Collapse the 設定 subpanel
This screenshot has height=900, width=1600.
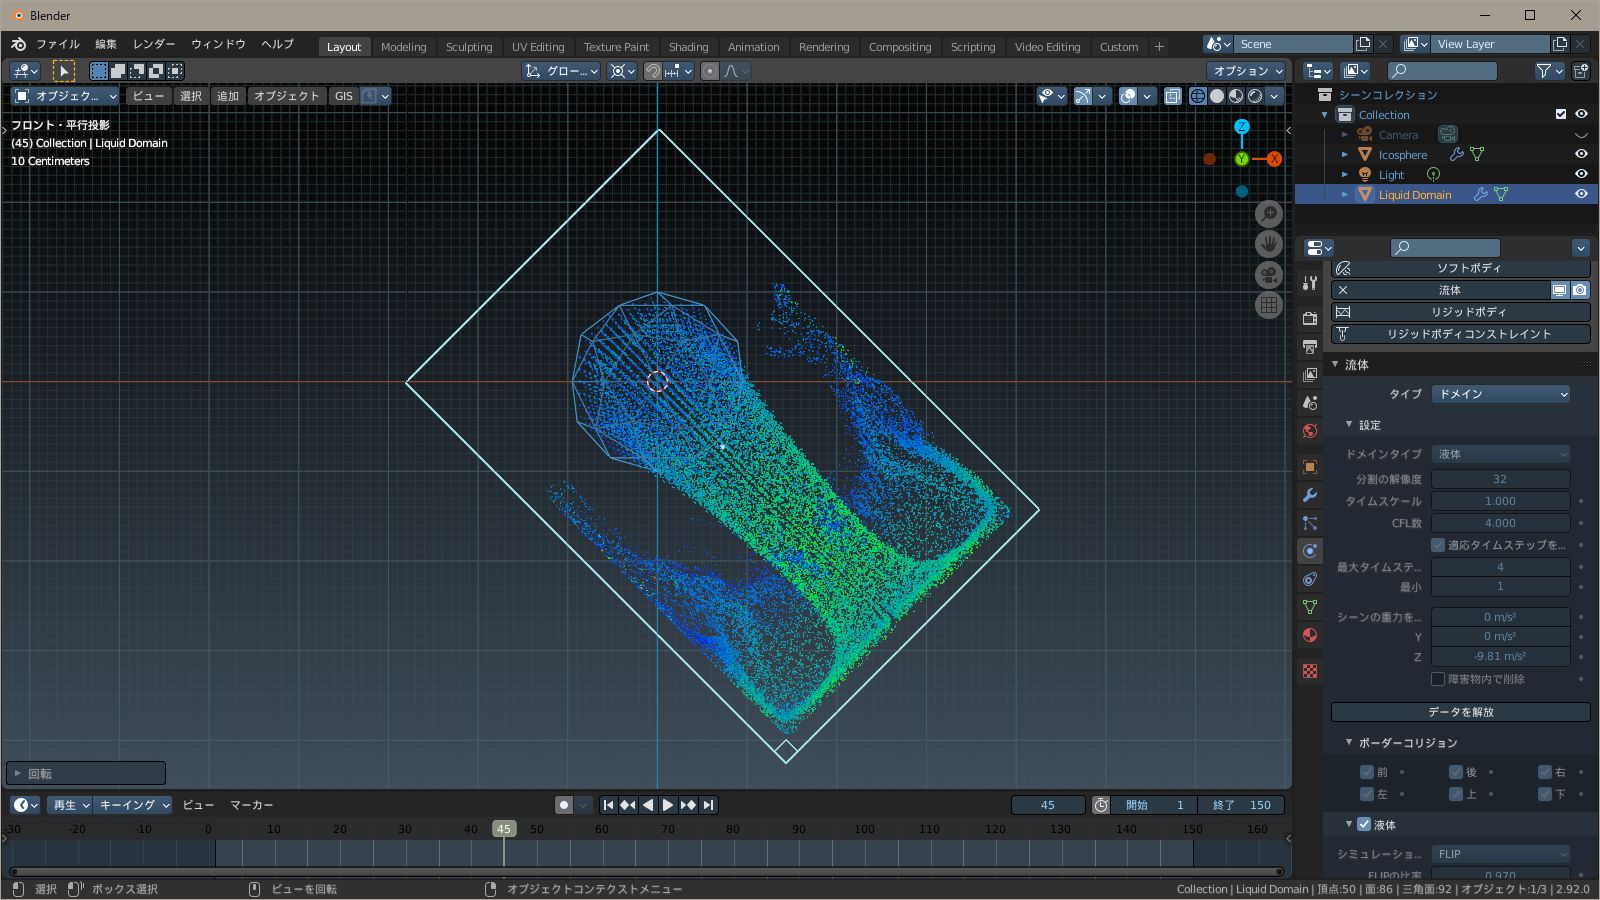(1349, 424)
